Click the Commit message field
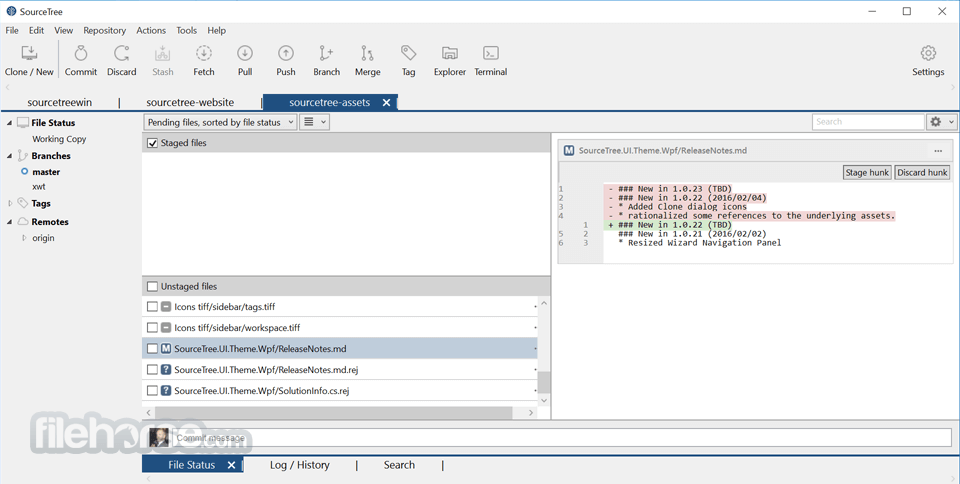 [x=562, y=437]
